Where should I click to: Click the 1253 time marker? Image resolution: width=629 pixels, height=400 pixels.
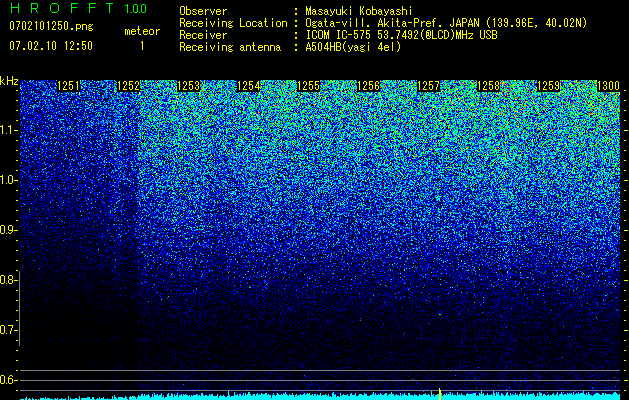click(189, 86)
